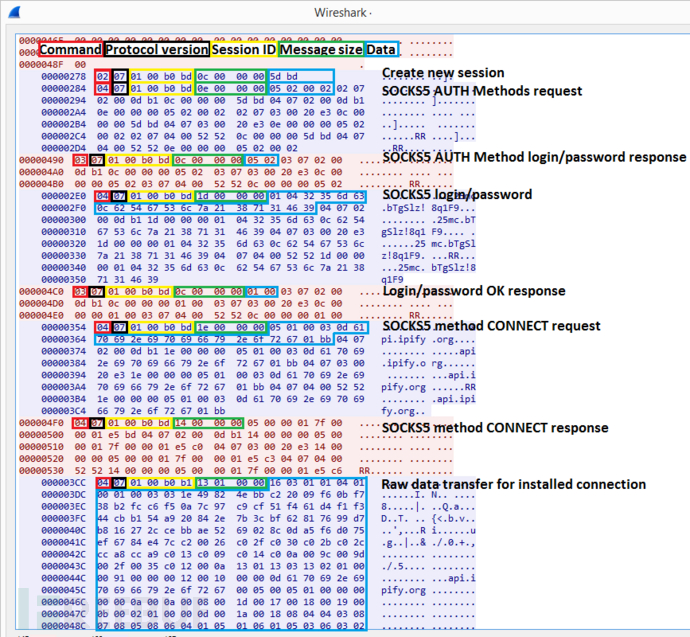Select the yellow Session ID legend label
The image size is (690, 637).
(244, 49)
